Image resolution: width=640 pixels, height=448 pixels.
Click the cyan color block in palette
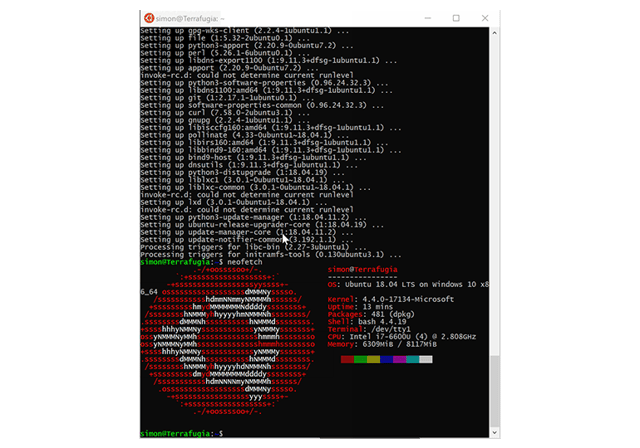(413, 359)
